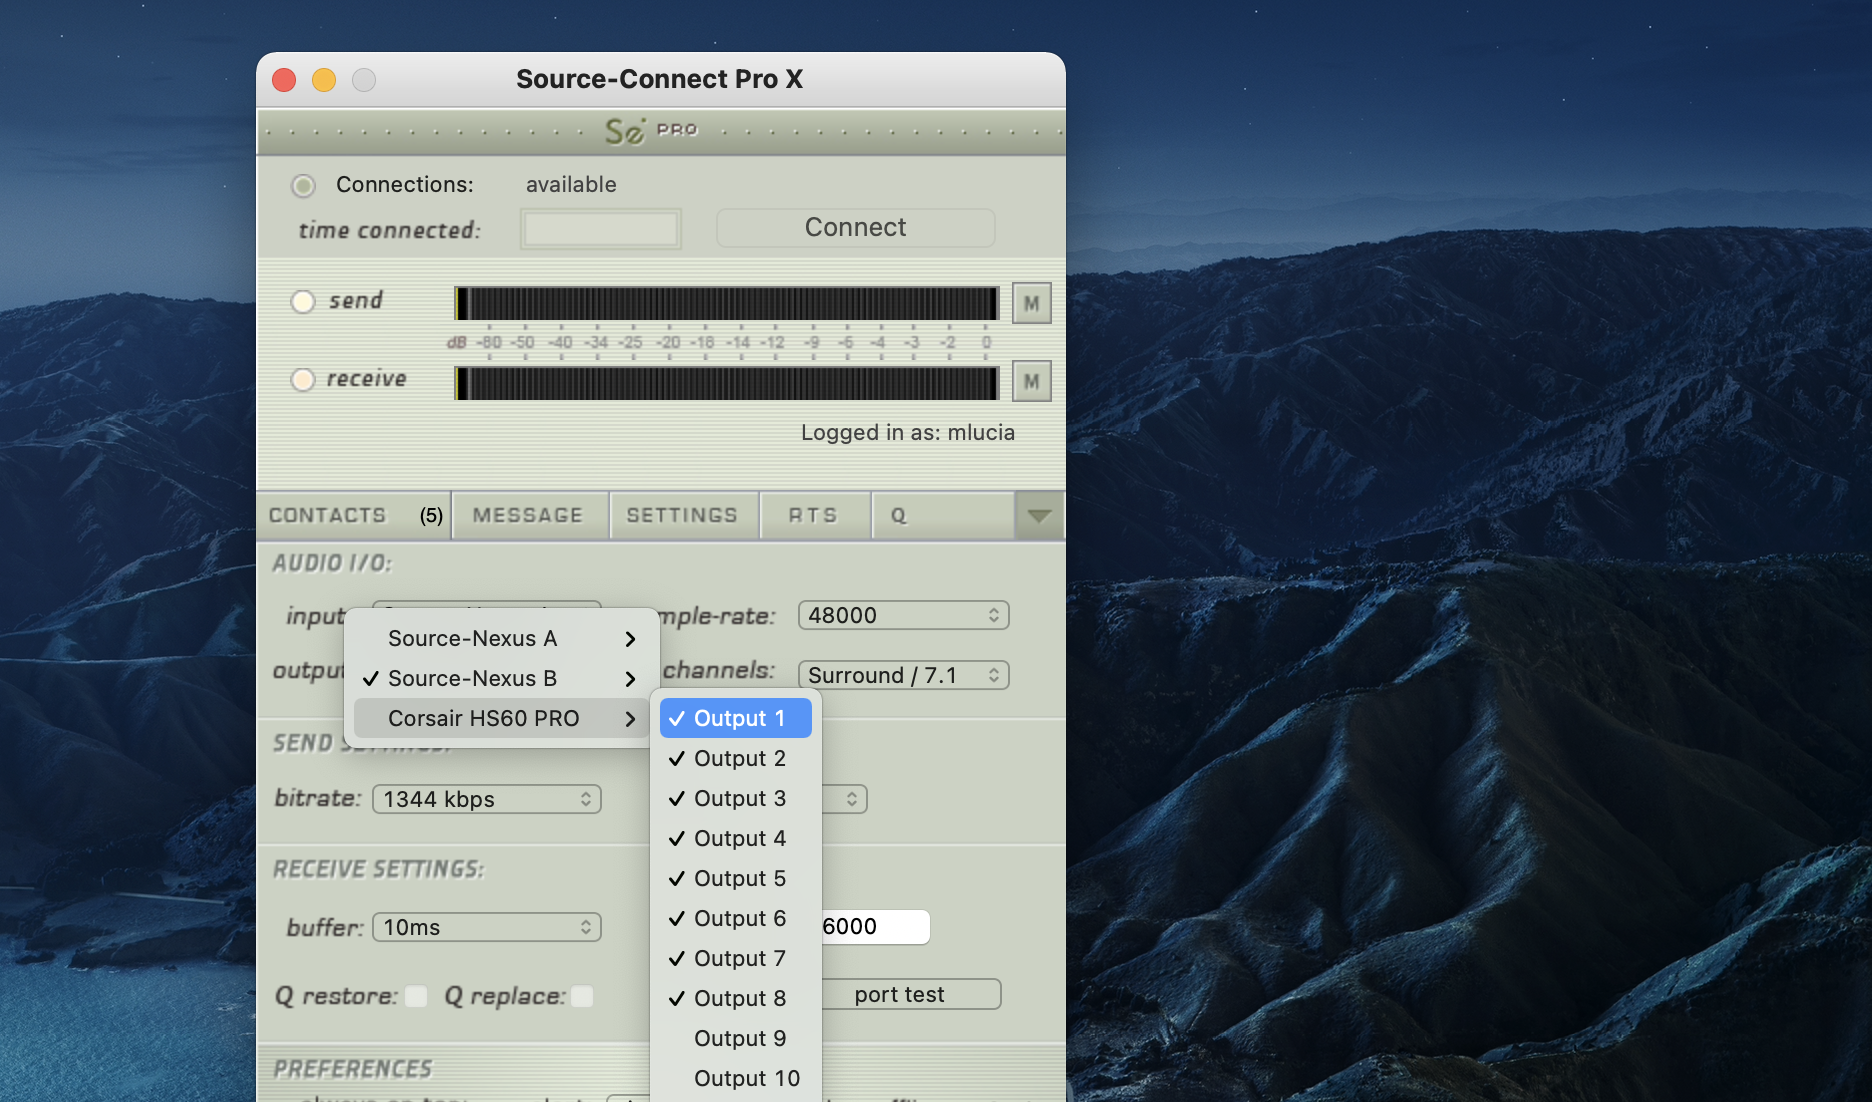Open the sample-rate 48000 dropdown

(x=903, y=615)
